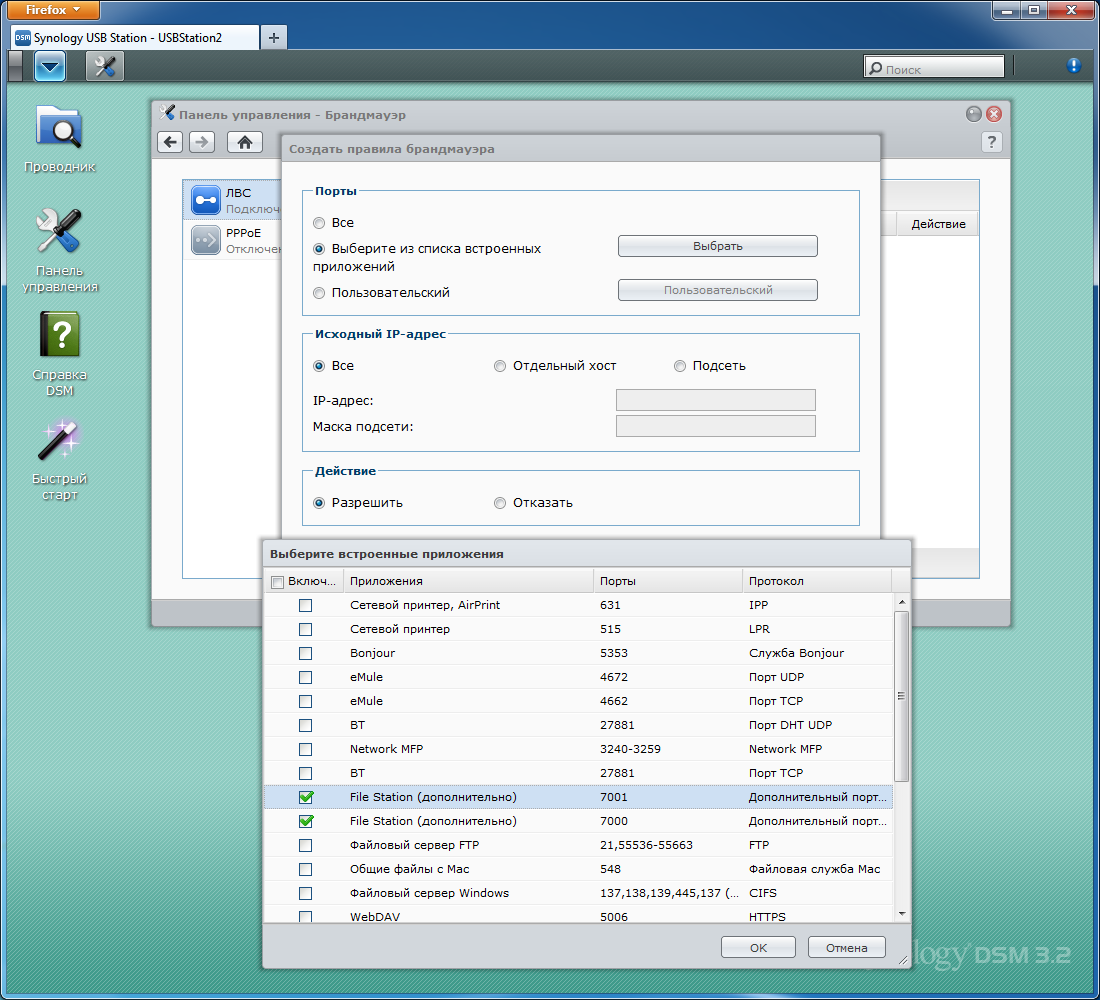The width and height of the screenshot is (1100, 1000).
Task: Open the Быстрый старт wizard icon
Action: pos(60,460)
